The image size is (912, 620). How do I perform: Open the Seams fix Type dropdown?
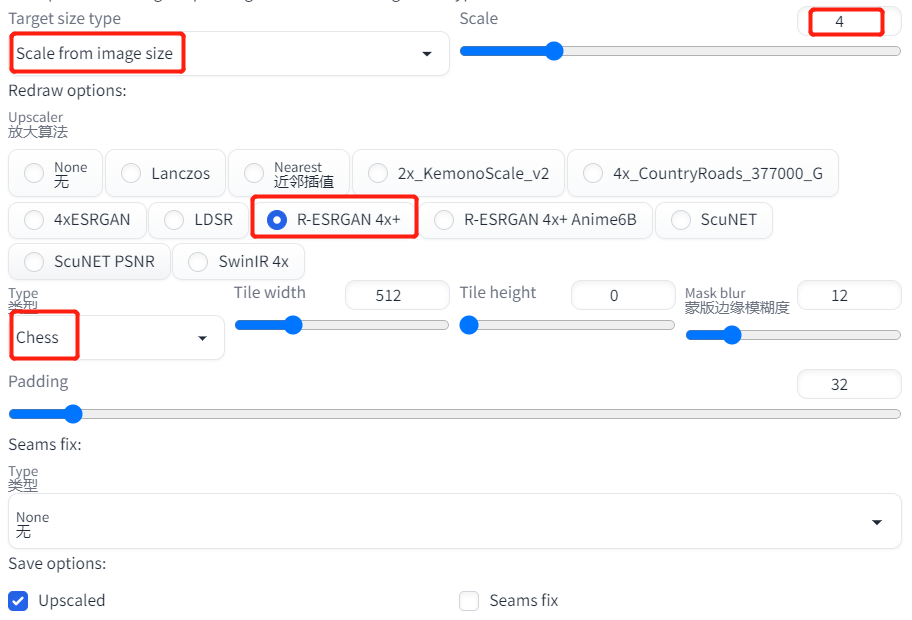pos(455,522)
